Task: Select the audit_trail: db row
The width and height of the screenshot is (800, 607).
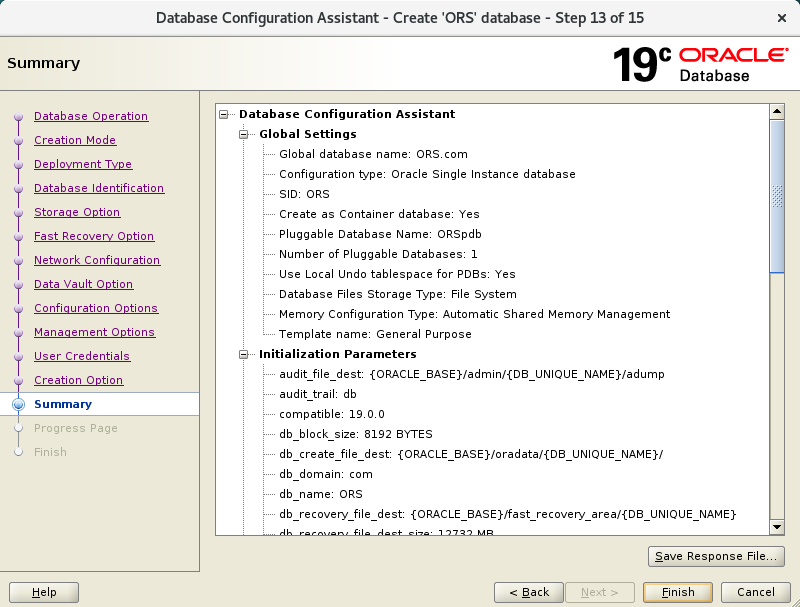Action: pyautogui.click(x=317, y=394)
